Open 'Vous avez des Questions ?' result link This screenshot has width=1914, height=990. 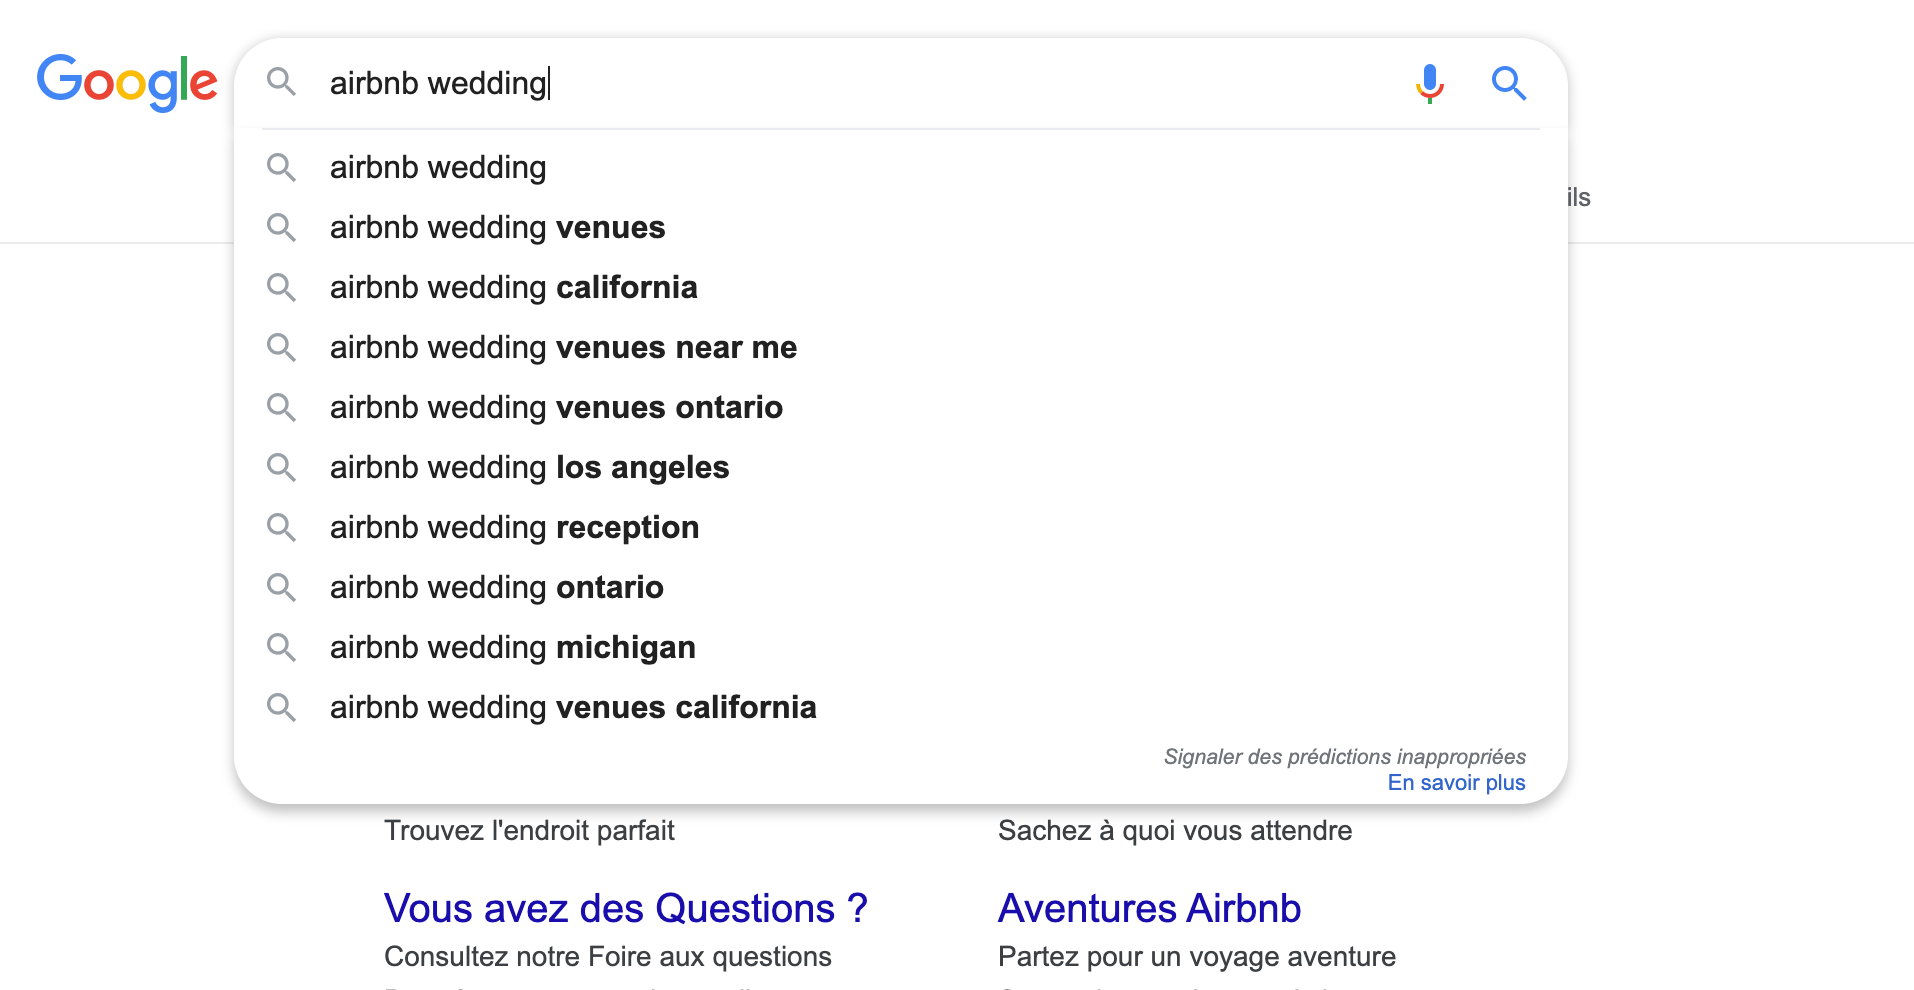625,908
